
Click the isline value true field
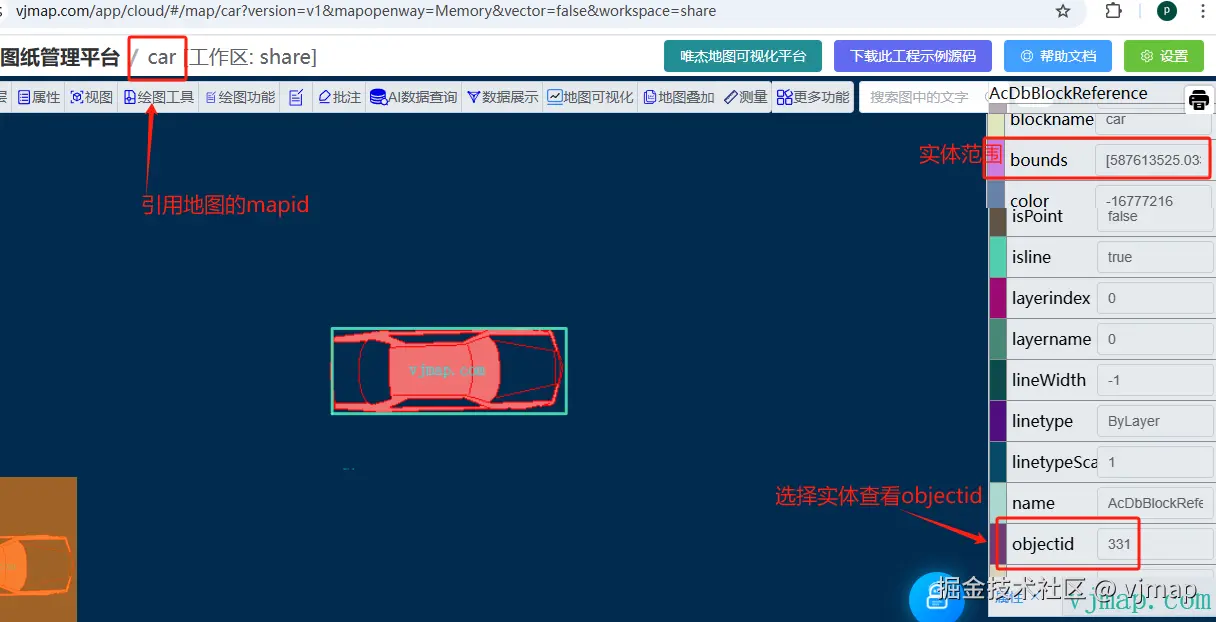point(1154,257)
